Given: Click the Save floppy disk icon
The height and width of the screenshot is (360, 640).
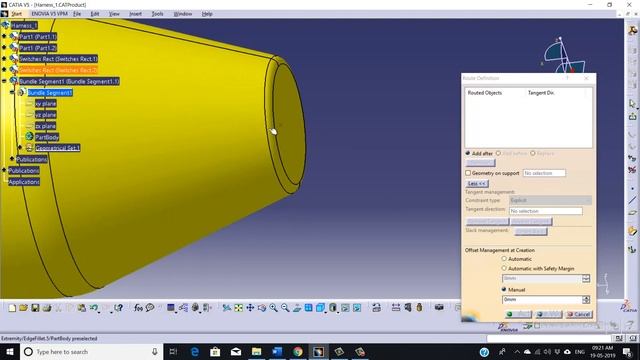Looking at the screenshot, I should (35, 308).
